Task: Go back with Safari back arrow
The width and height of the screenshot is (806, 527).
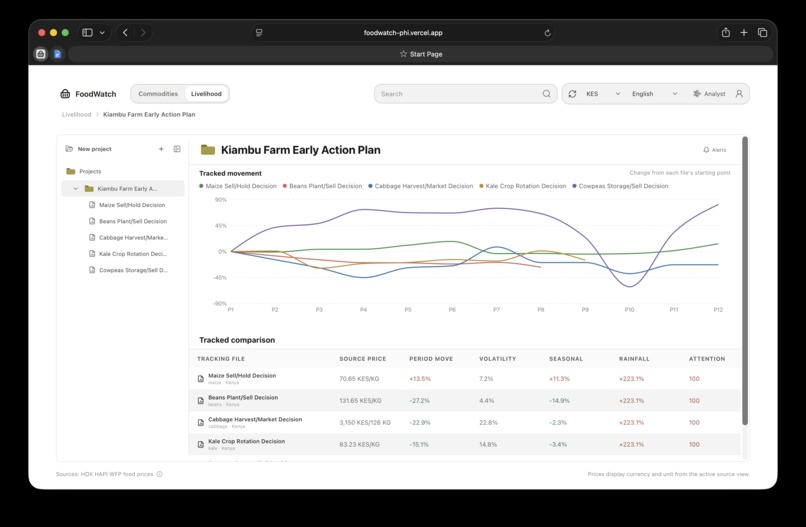Action: 125,32
